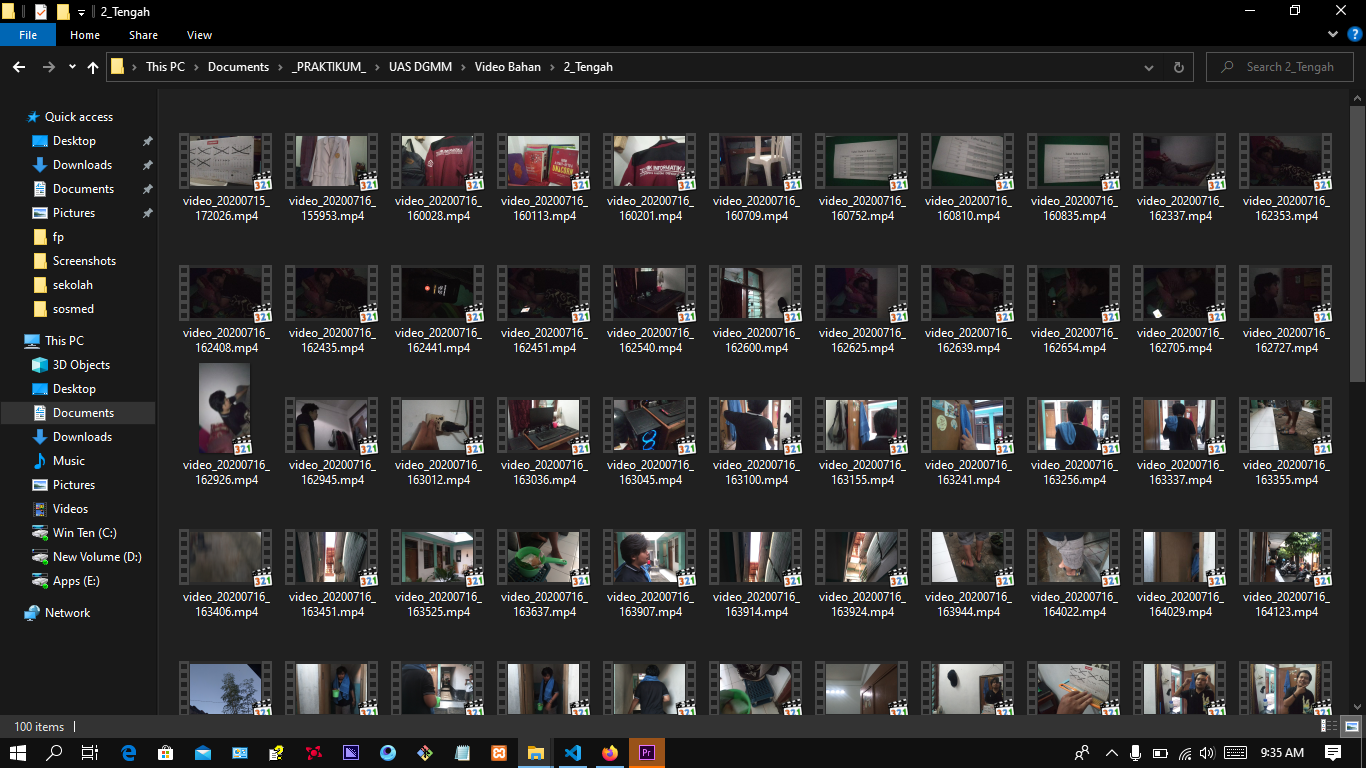Image resolution: width=1366 pixels, height=768 pixels.
Task: Switch to the Share ribbon tab
Action: tap(143, 35)
